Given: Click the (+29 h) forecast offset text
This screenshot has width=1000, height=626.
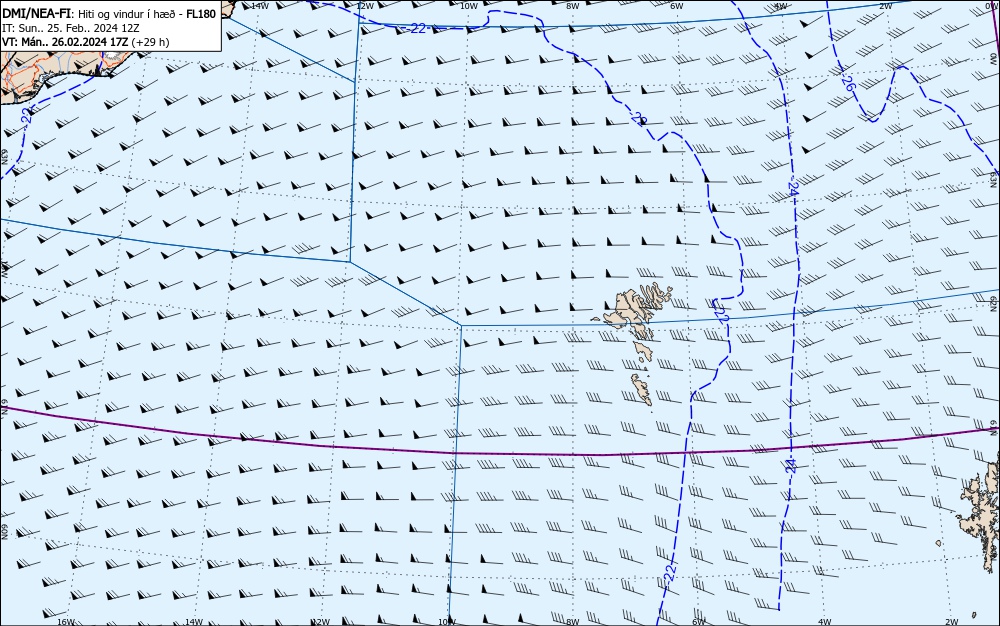Looking at the screenshot, I should (150, 42).
